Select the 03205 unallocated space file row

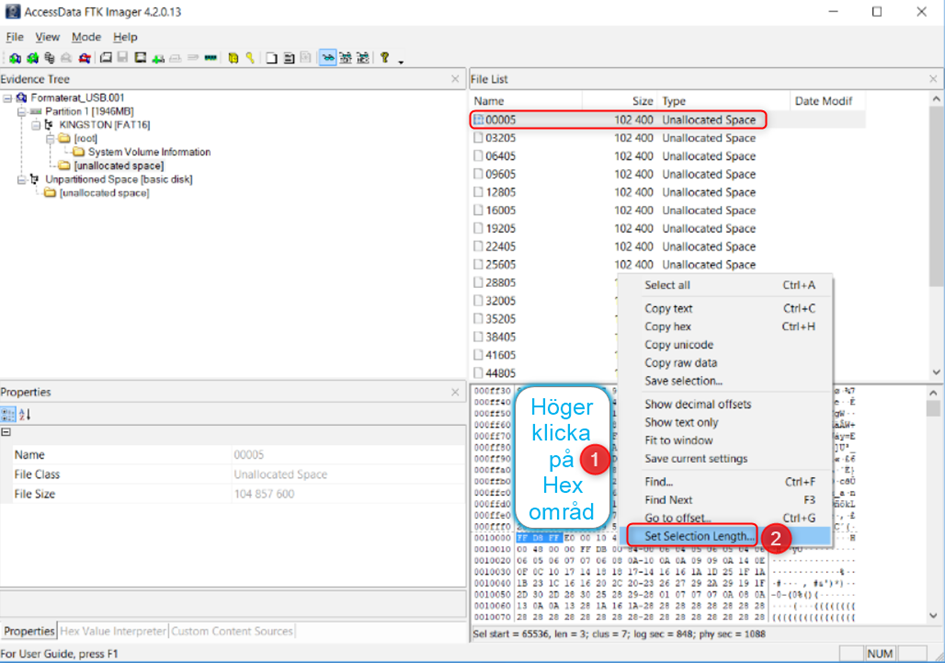500,138
